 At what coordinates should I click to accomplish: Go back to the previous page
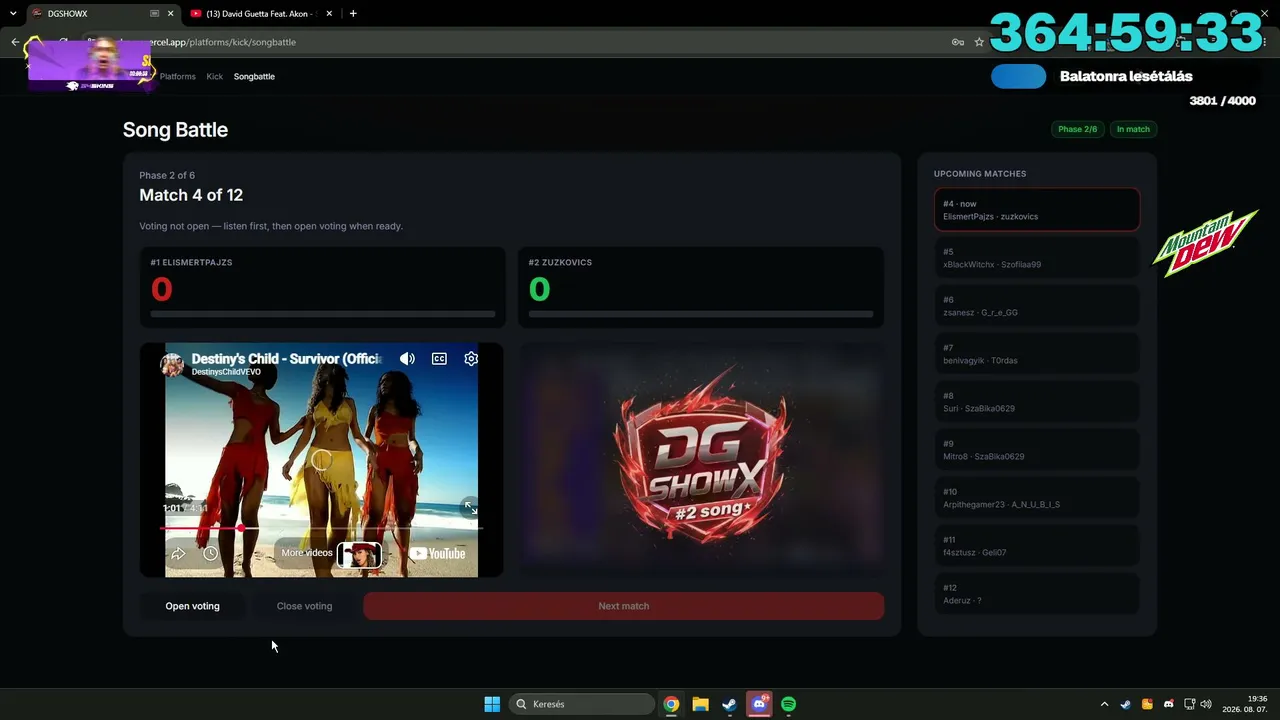15,42
